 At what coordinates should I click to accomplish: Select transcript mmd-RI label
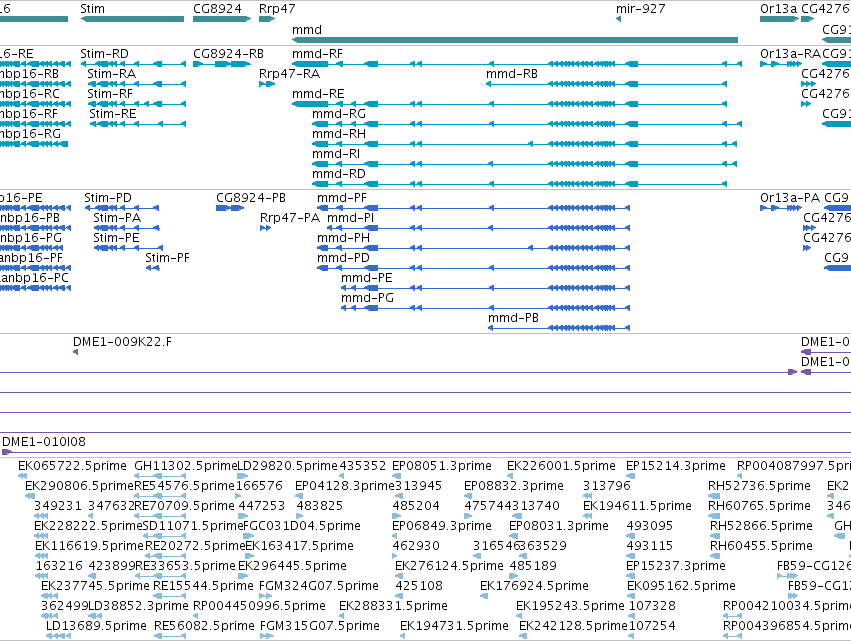336,154
